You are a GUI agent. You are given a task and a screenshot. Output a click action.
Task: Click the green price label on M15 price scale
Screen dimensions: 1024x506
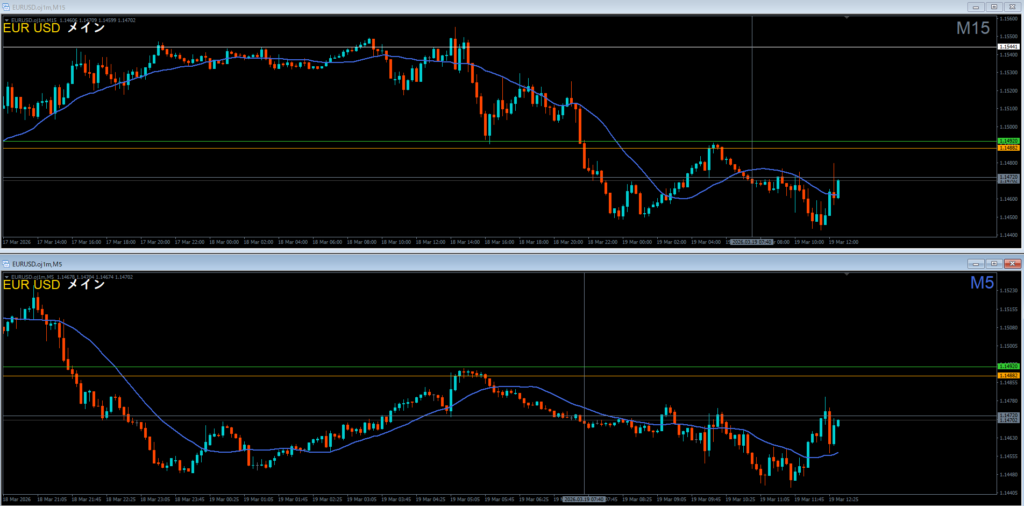click(x=1008, y=141)
